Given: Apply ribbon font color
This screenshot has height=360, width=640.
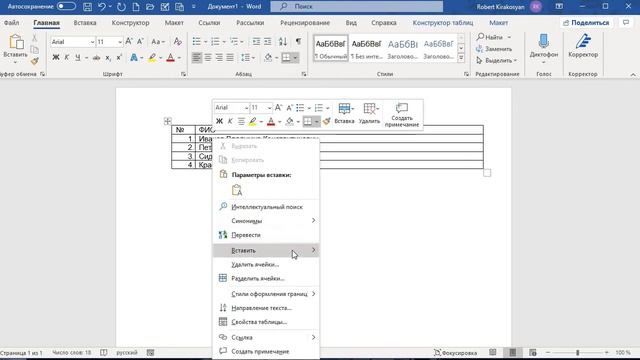Looking at the screenshot, I should point(171,58).
